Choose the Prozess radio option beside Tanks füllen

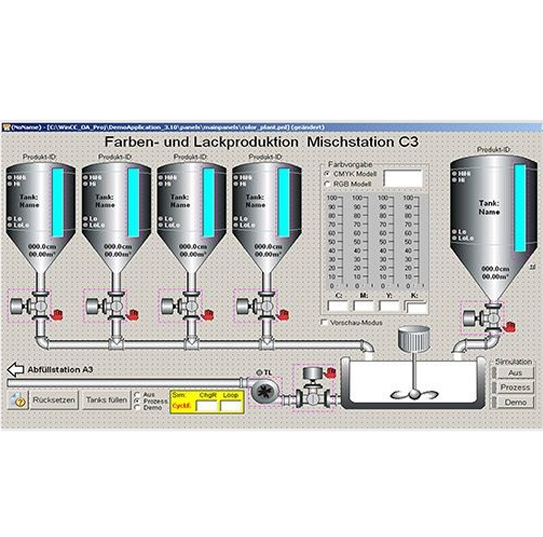(137, 401)
